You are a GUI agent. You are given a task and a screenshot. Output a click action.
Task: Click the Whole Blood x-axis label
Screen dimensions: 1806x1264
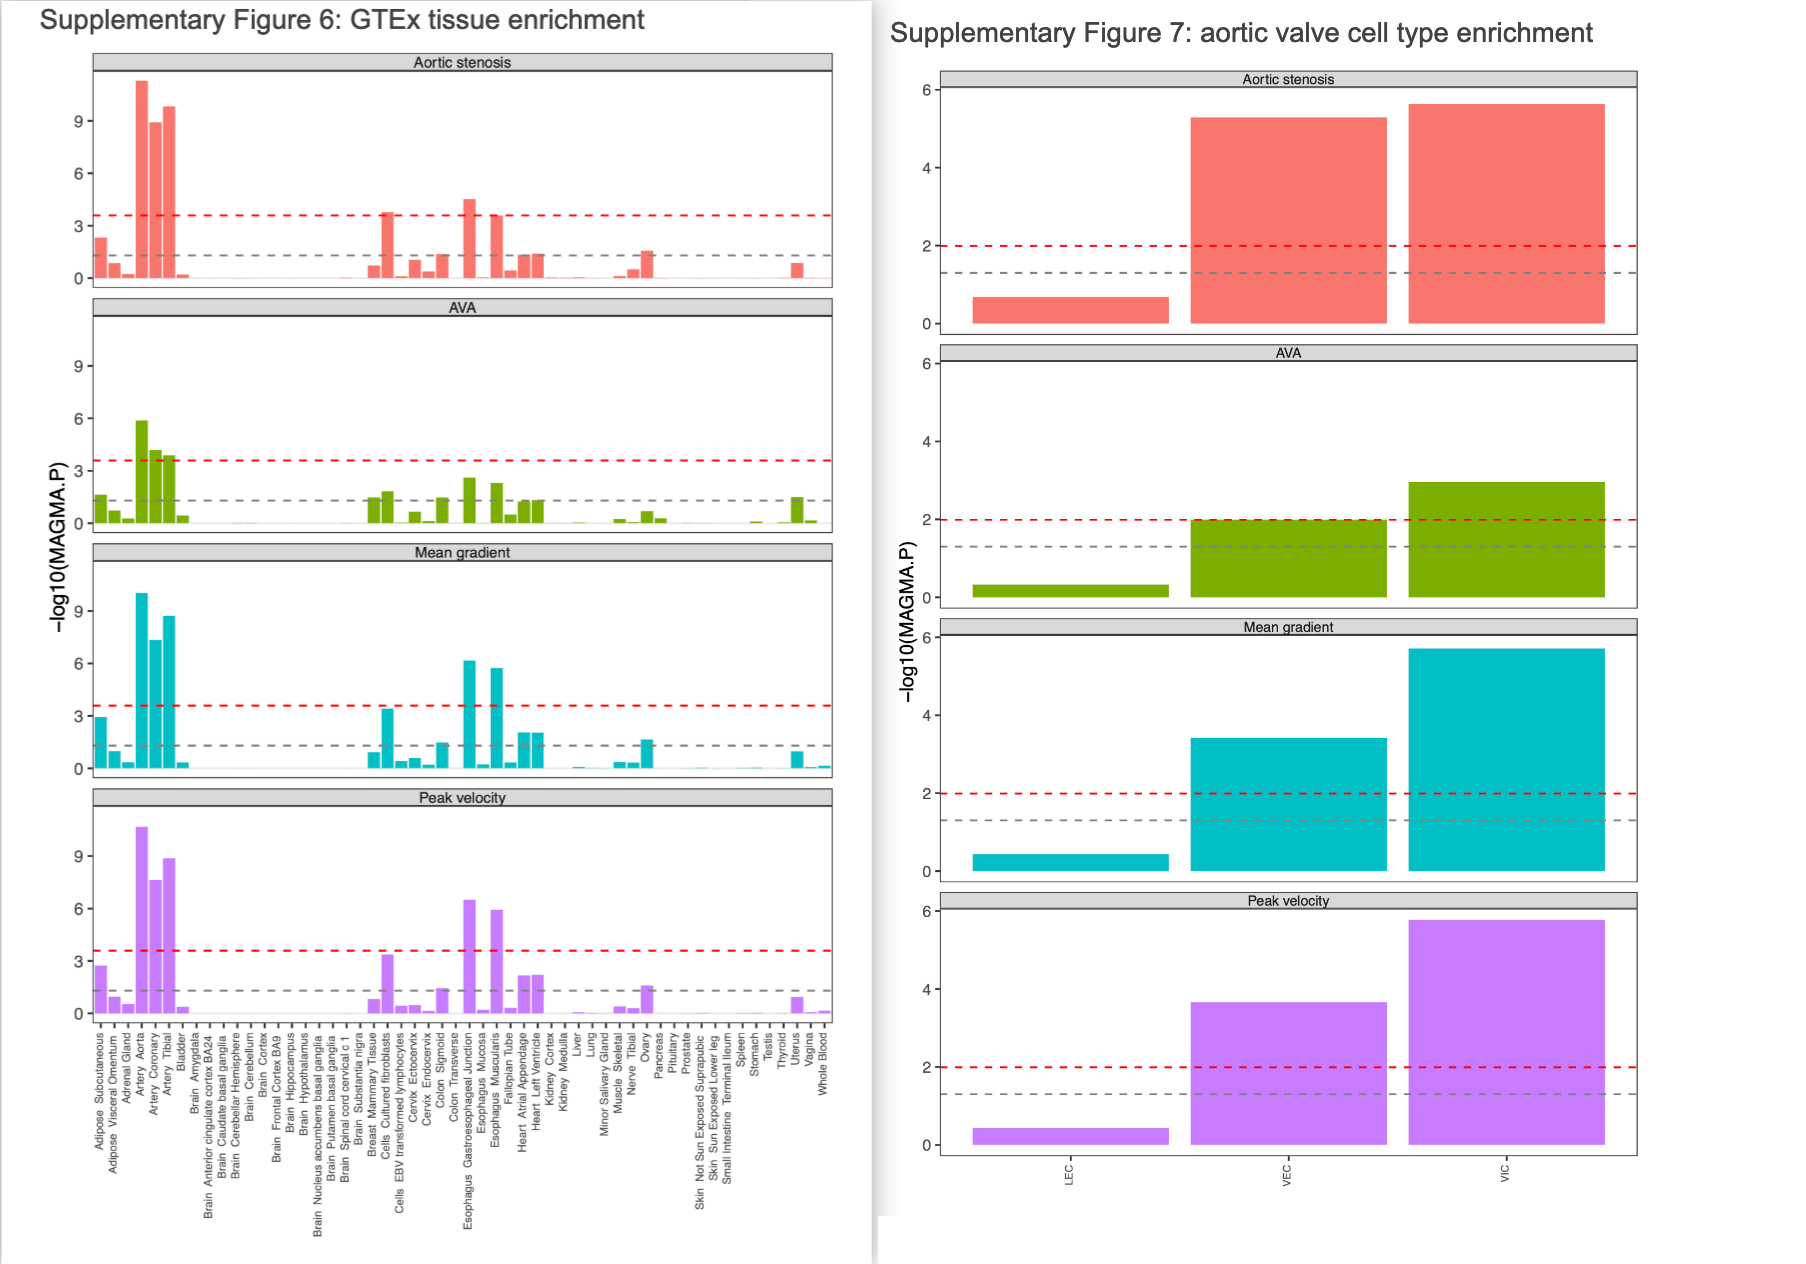click(823, 1064)
